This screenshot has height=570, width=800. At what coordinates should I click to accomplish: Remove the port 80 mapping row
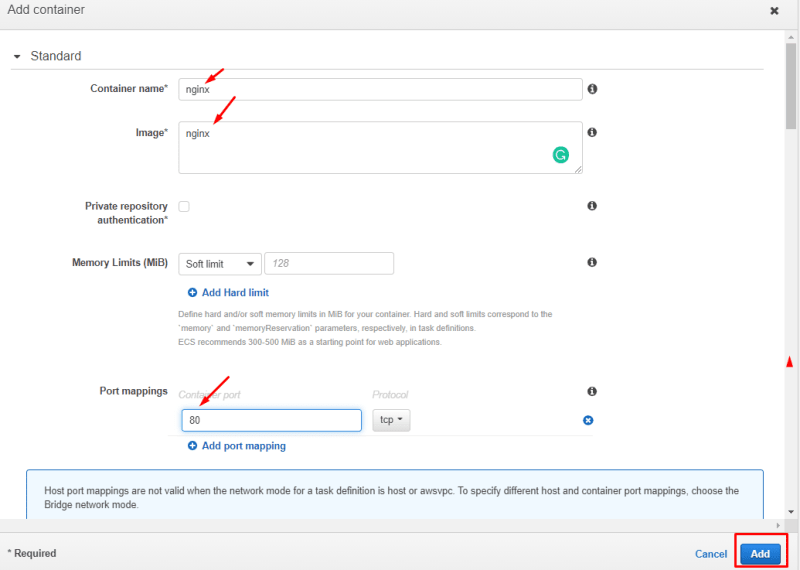(x=588, y=420)
